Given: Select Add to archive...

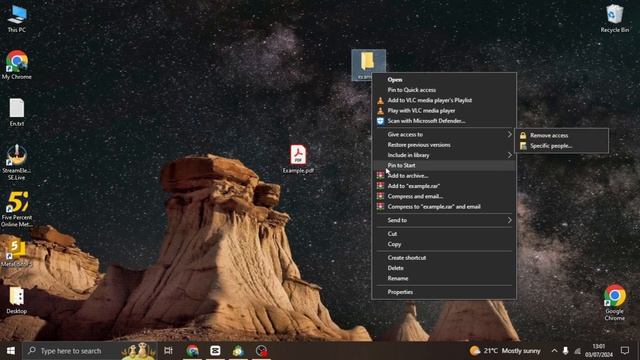Looking at the screenshot, I should [444, 176].
